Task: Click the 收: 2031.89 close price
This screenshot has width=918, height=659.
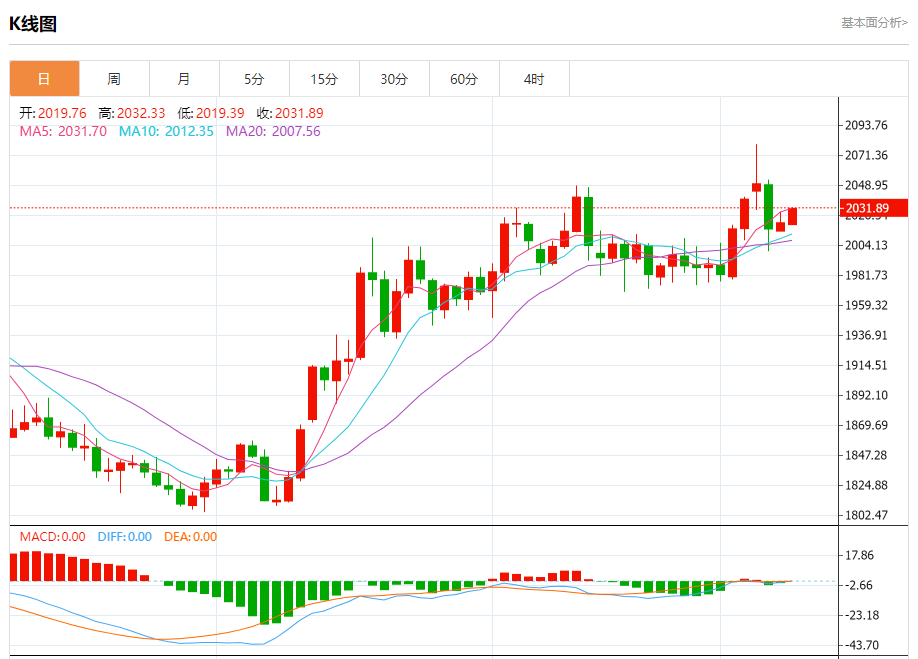Action: click(x=290, y=113)
